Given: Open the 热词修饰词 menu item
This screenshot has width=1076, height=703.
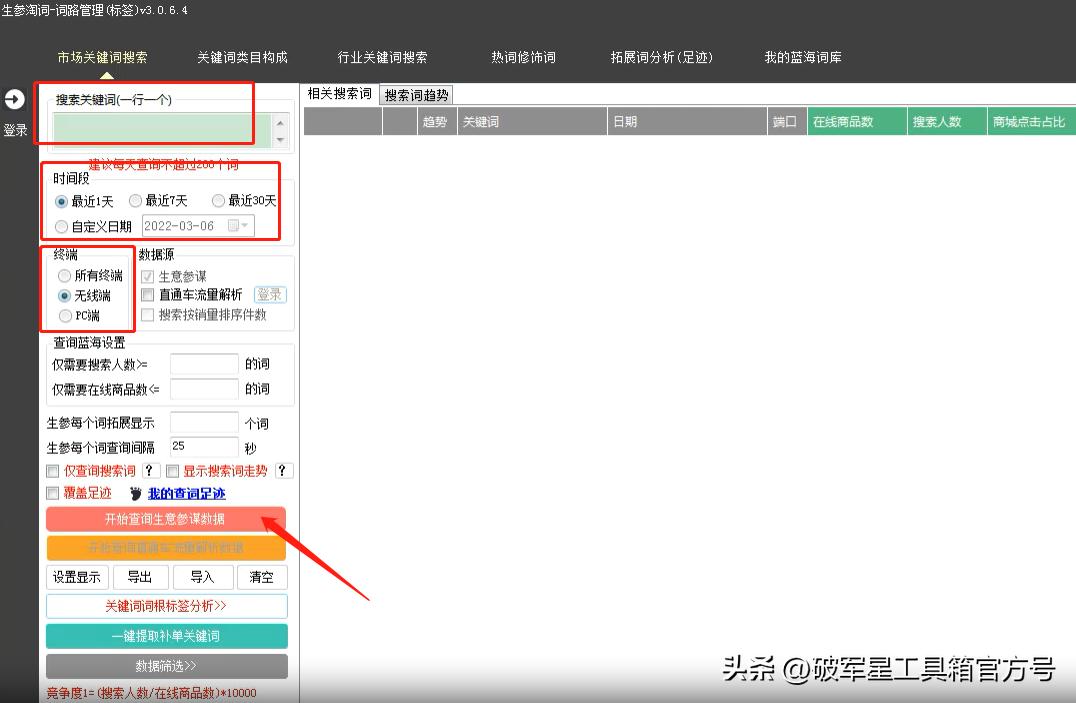Looking at the screenshot, I should [x=525, y=58].
